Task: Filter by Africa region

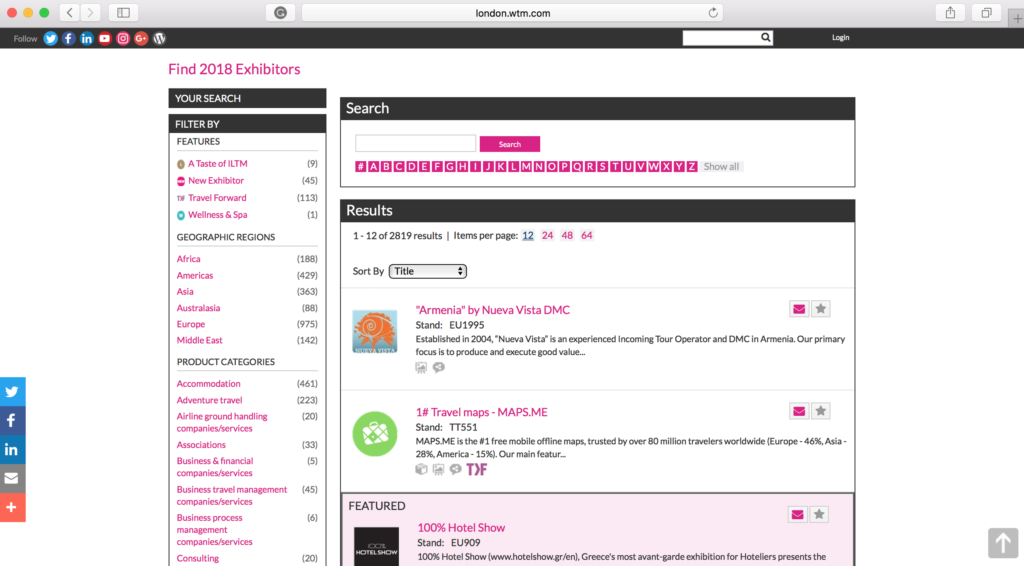Action: pos(188,259)
